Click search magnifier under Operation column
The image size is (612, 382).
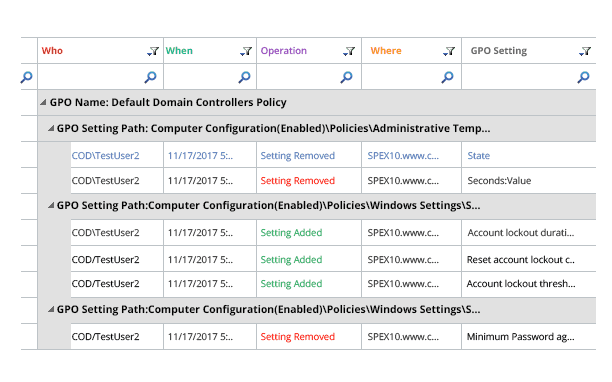(x=346, y=77)
